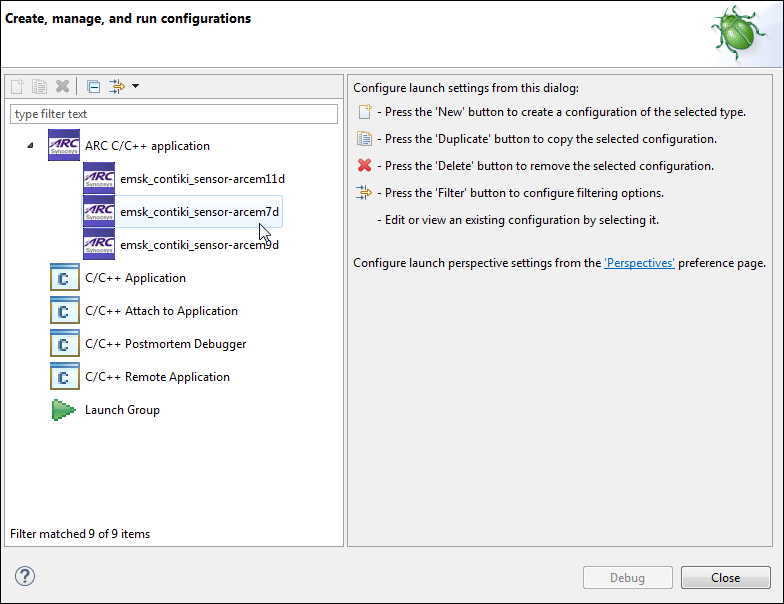Click the green bug debug icon in header
Screen dimensions: 784x604
[x=738, y=33]
